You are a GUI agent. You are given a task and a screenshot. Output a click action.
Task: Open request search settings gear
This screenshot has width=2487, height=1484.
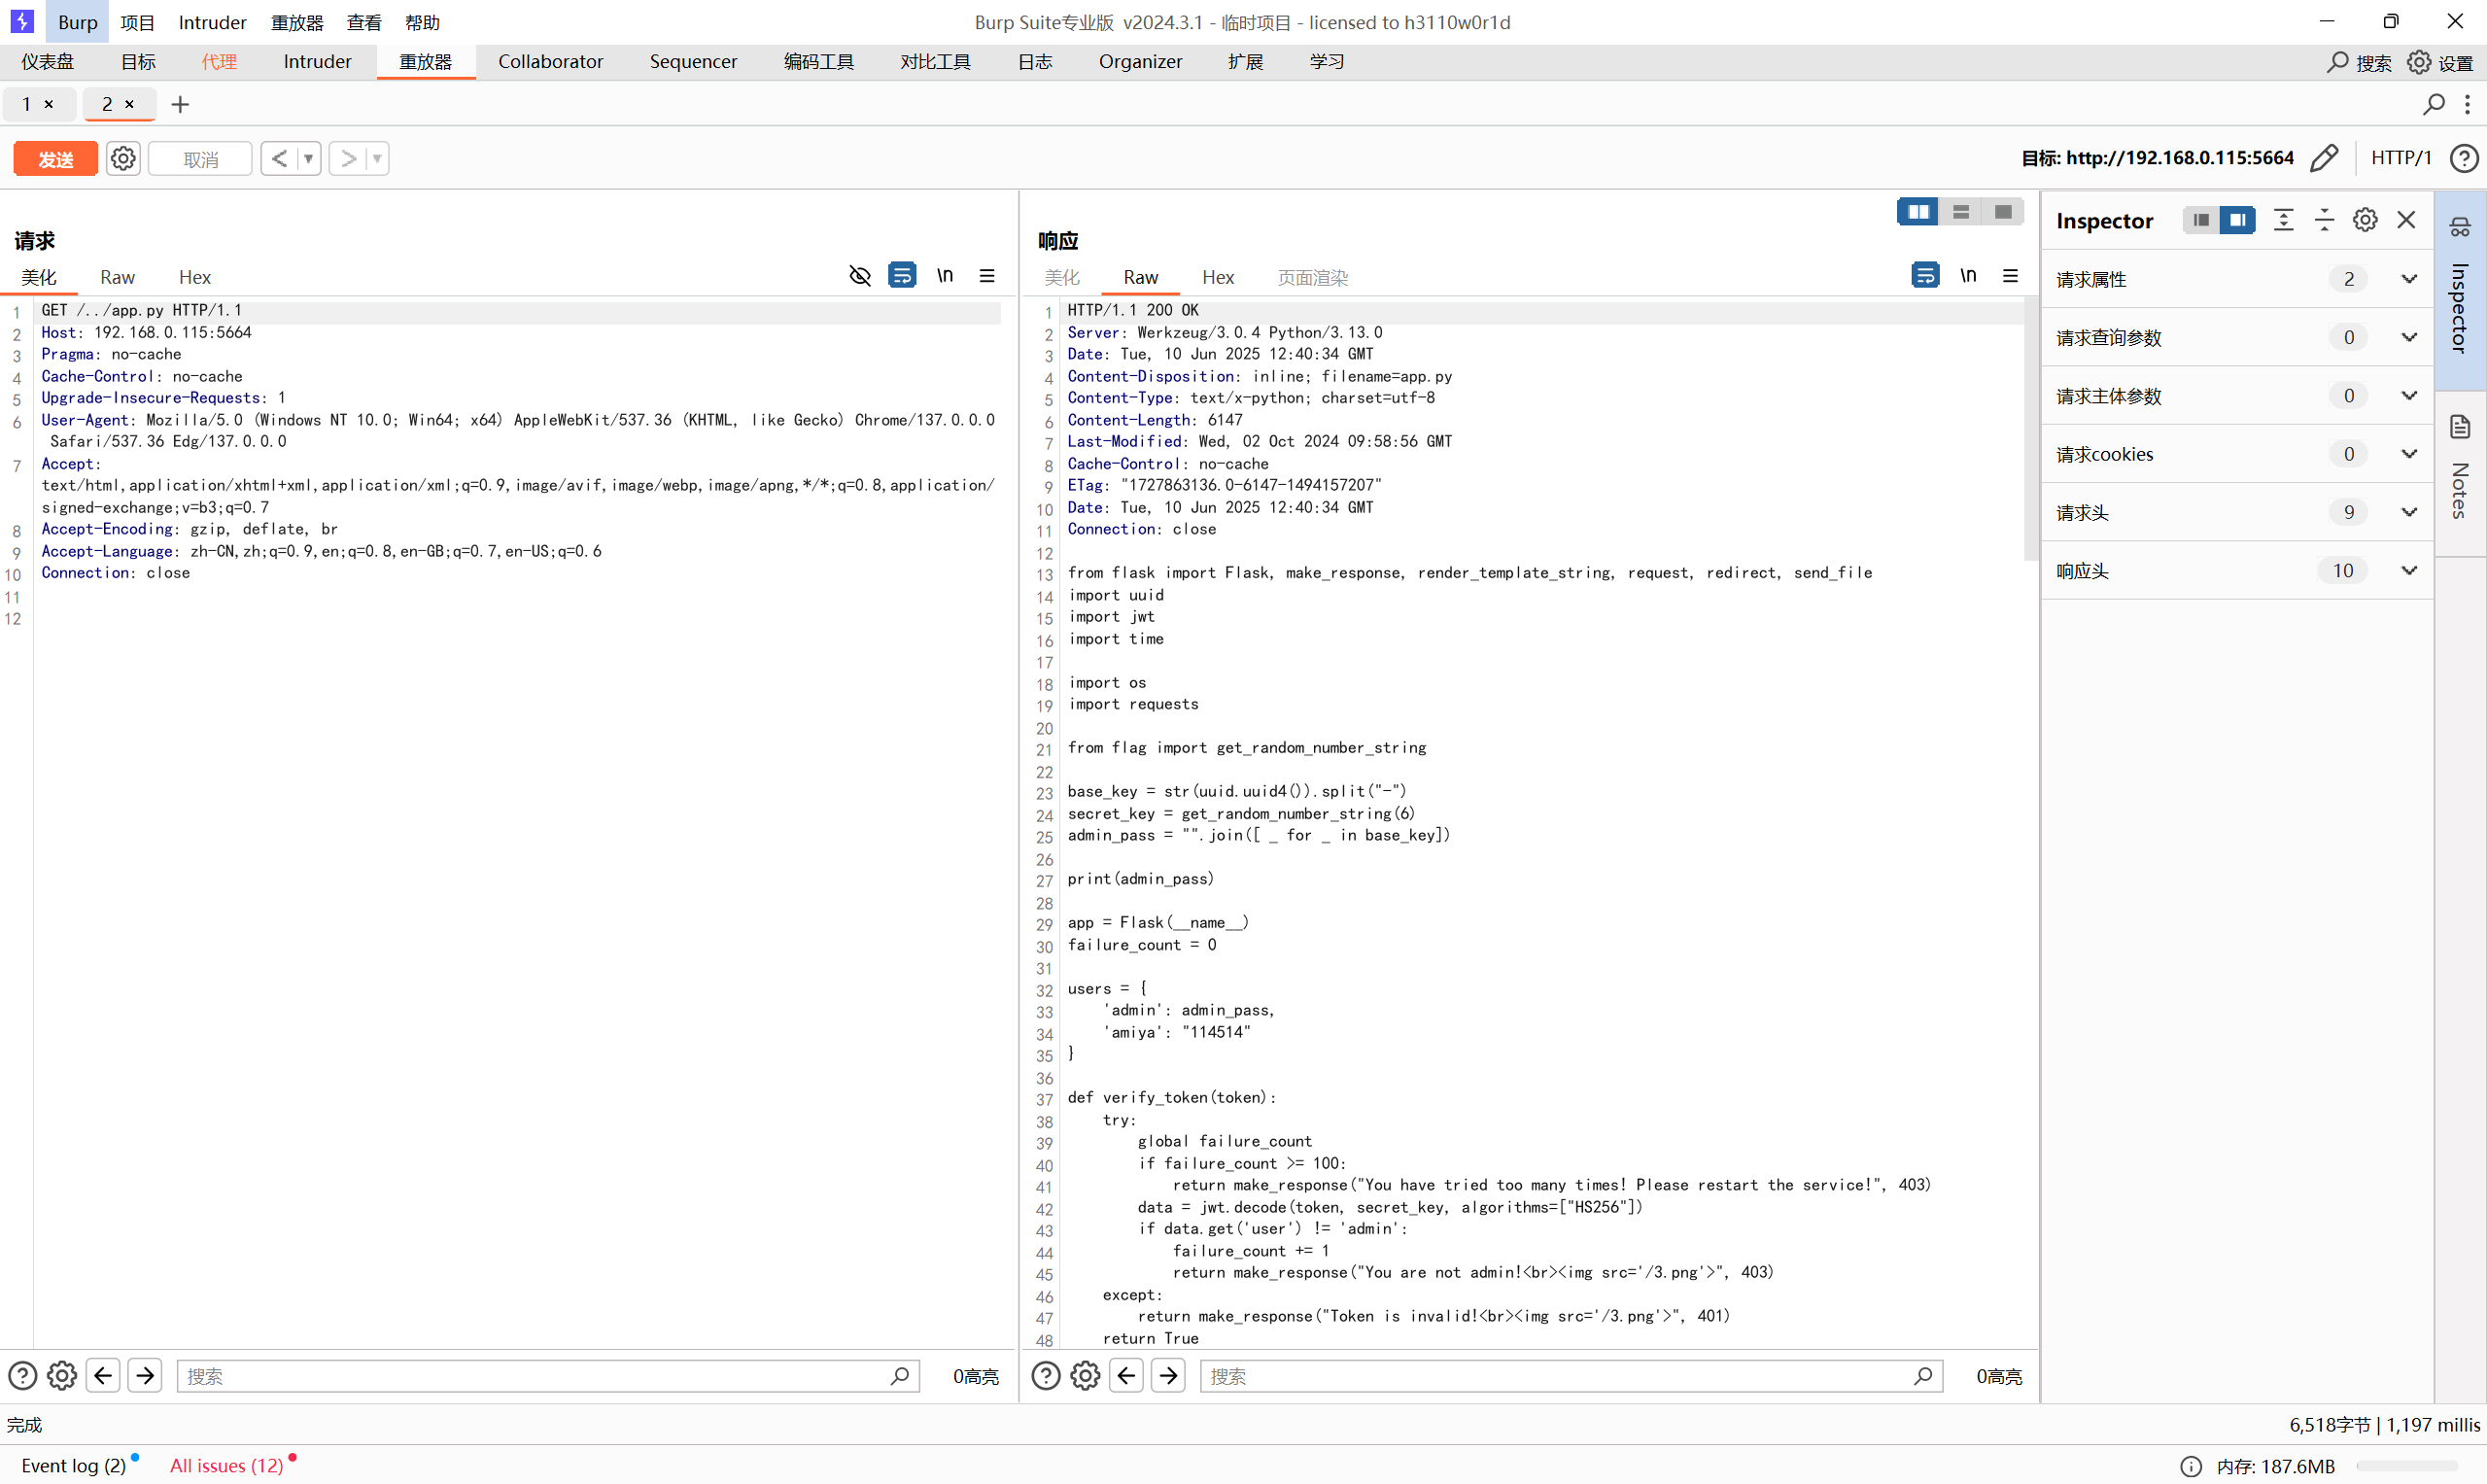coord(62,1376)
